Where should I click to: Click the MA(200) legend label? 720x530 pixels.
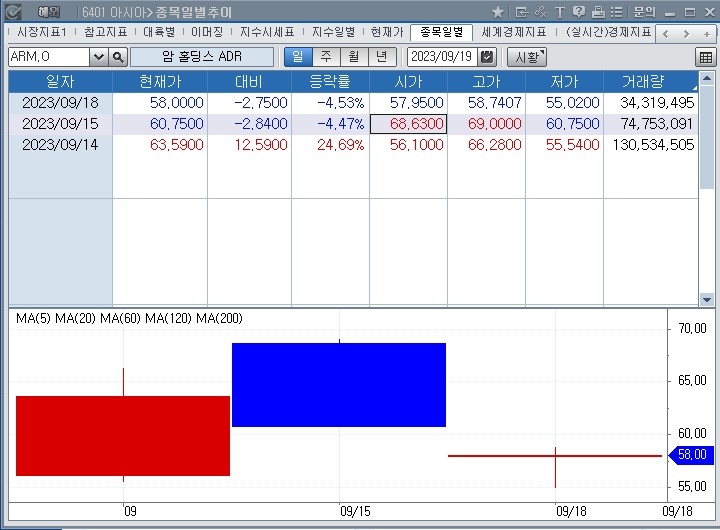point(219,318)
